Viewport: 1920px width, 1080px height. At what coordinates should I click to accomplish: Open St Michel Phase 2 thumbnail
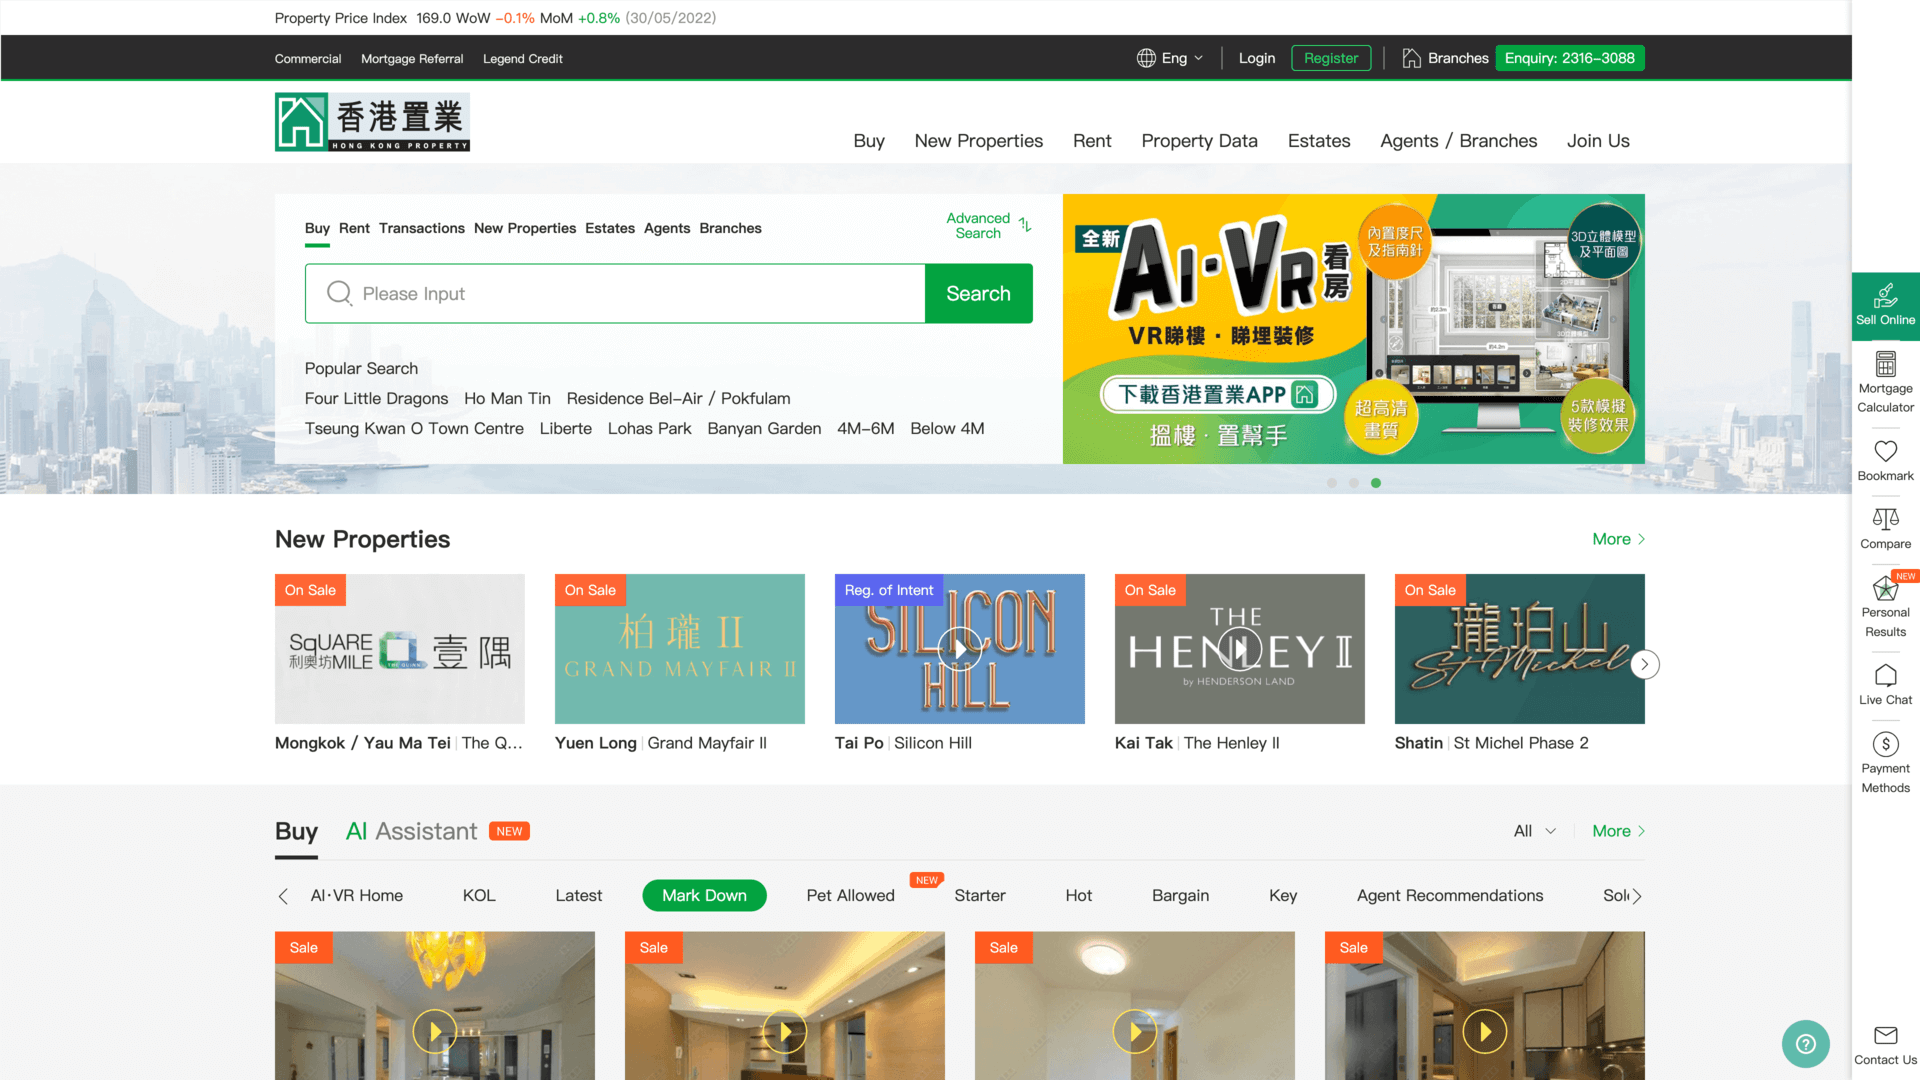point(1519,649)
